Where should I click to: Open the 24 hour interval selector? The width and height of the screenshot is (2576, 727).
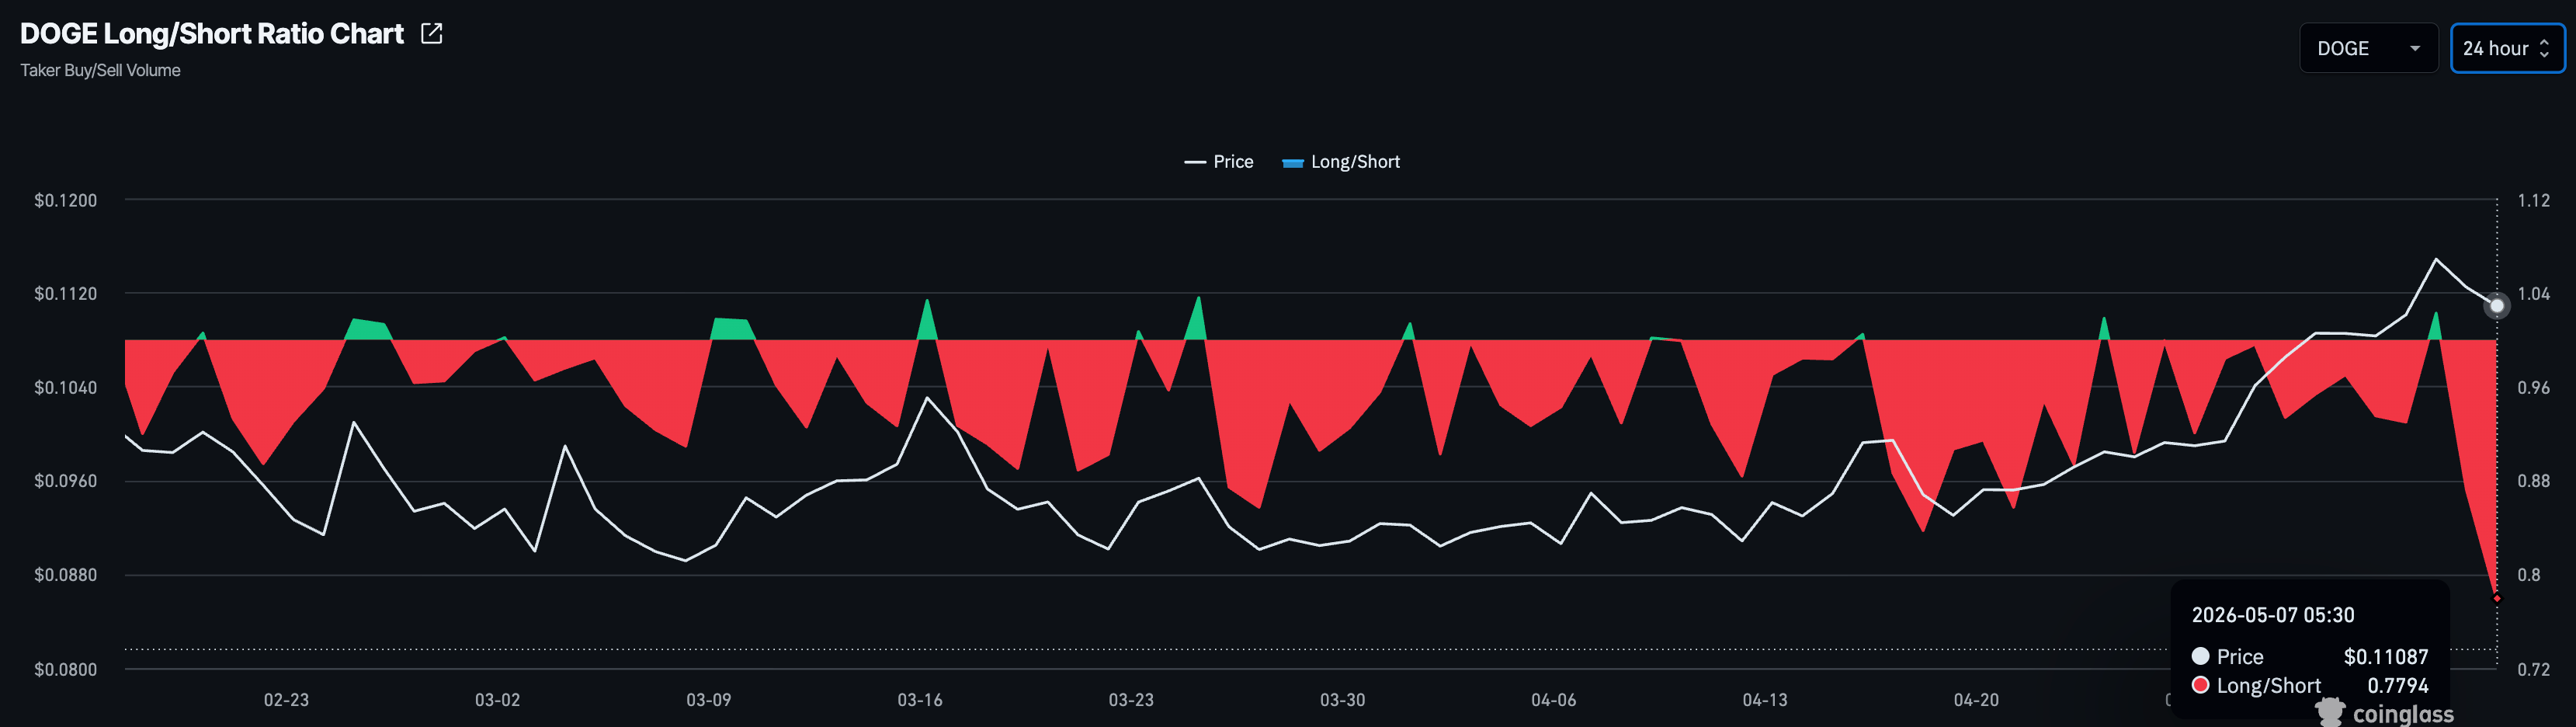(x=2507, y=48)
